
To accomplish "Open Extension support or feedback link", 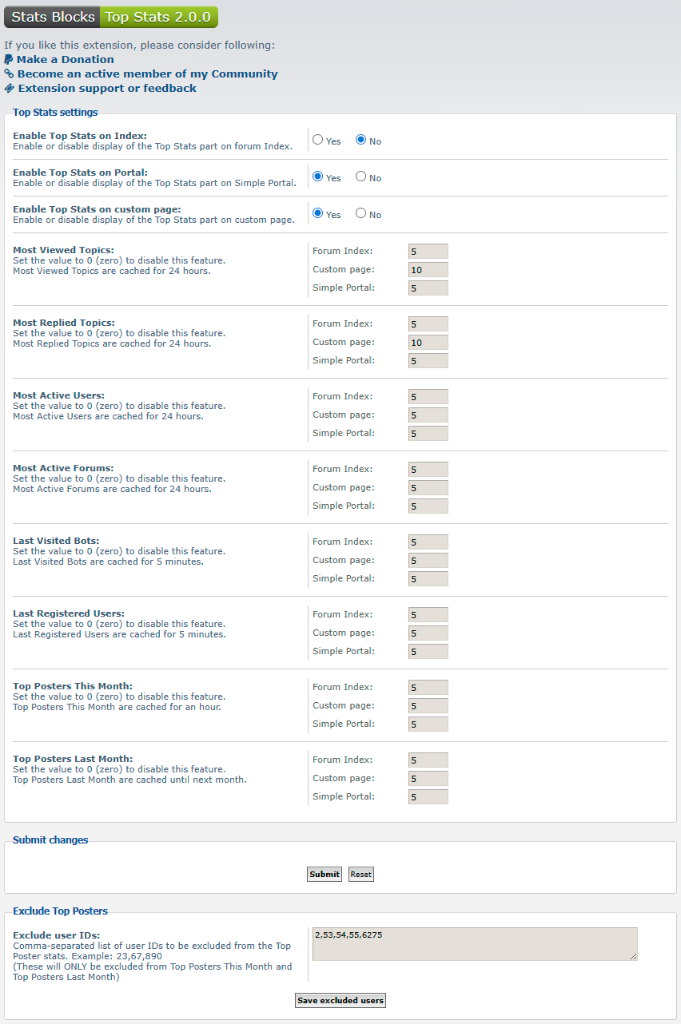I will click(x=107, y=88).
